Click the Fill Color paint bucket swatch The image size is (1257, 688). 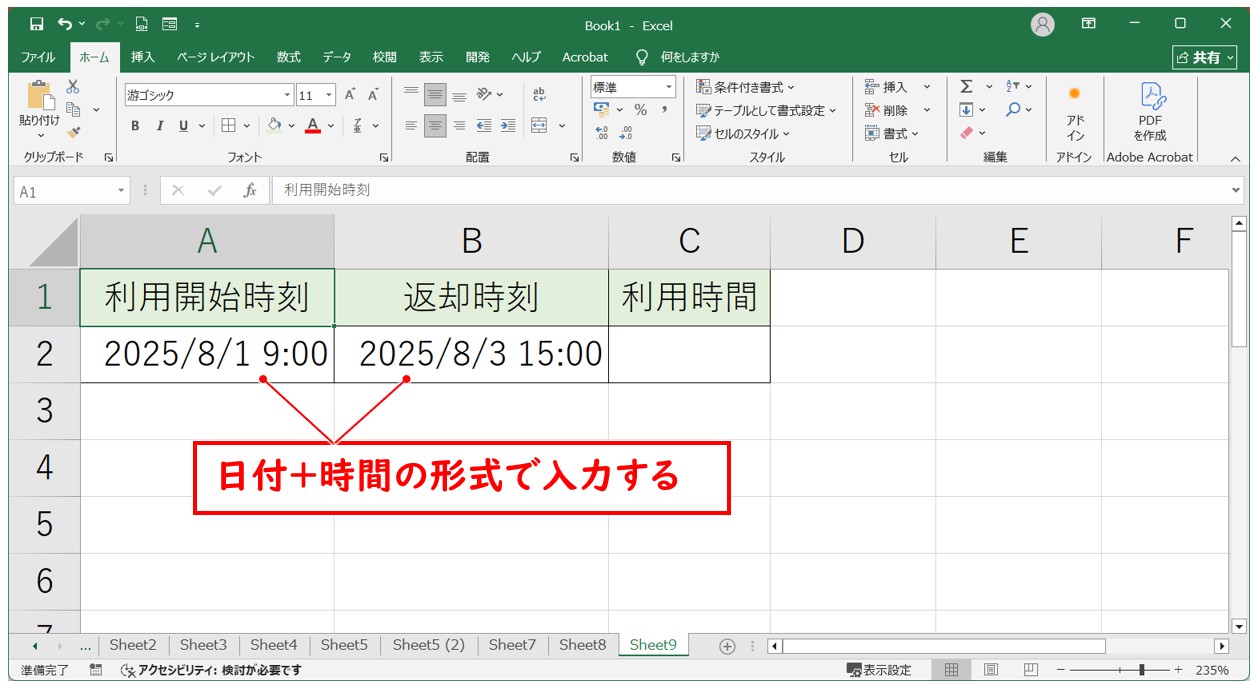pyautogui.click(x=274, y=126)
